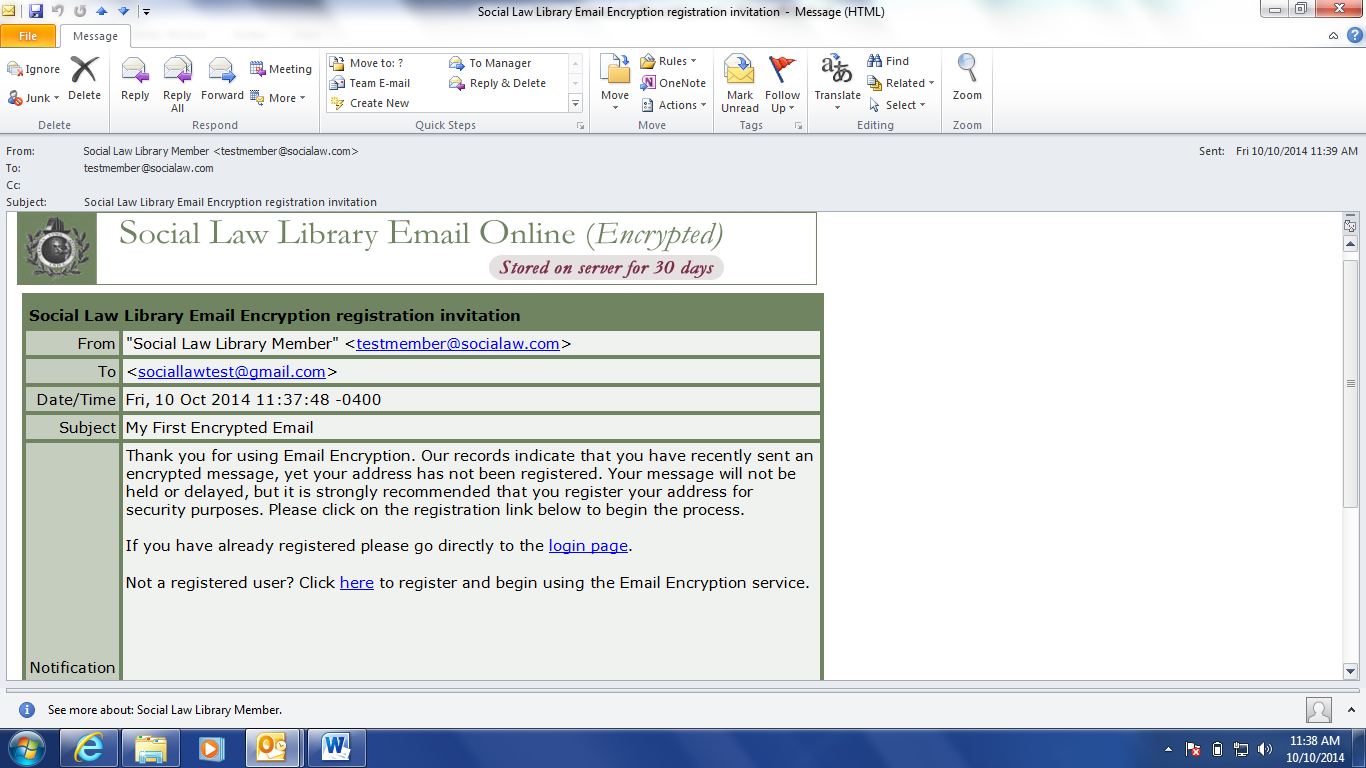Click the message scrollbar up arrow

1350,243
